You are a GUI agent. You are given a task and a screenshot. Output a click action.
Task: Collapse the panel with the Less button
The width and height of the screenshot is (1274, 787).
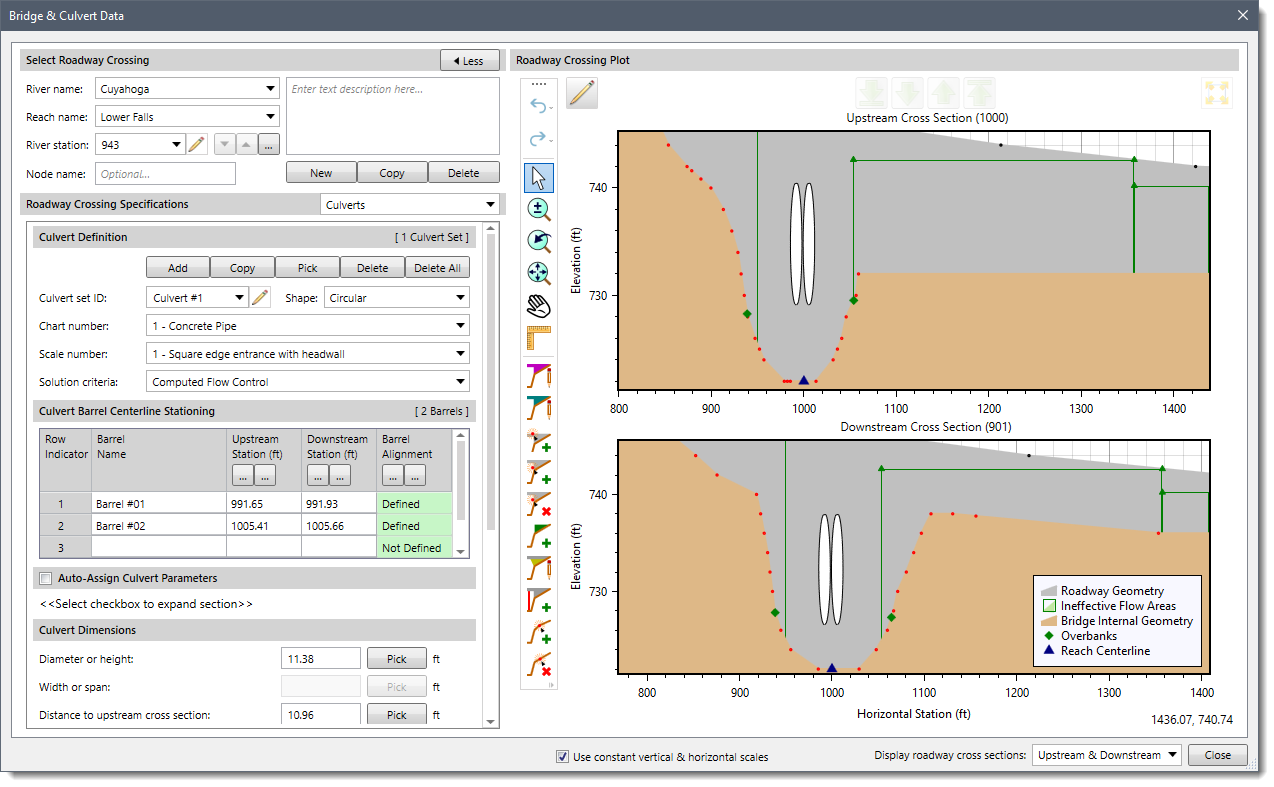(x=469, y=60)
